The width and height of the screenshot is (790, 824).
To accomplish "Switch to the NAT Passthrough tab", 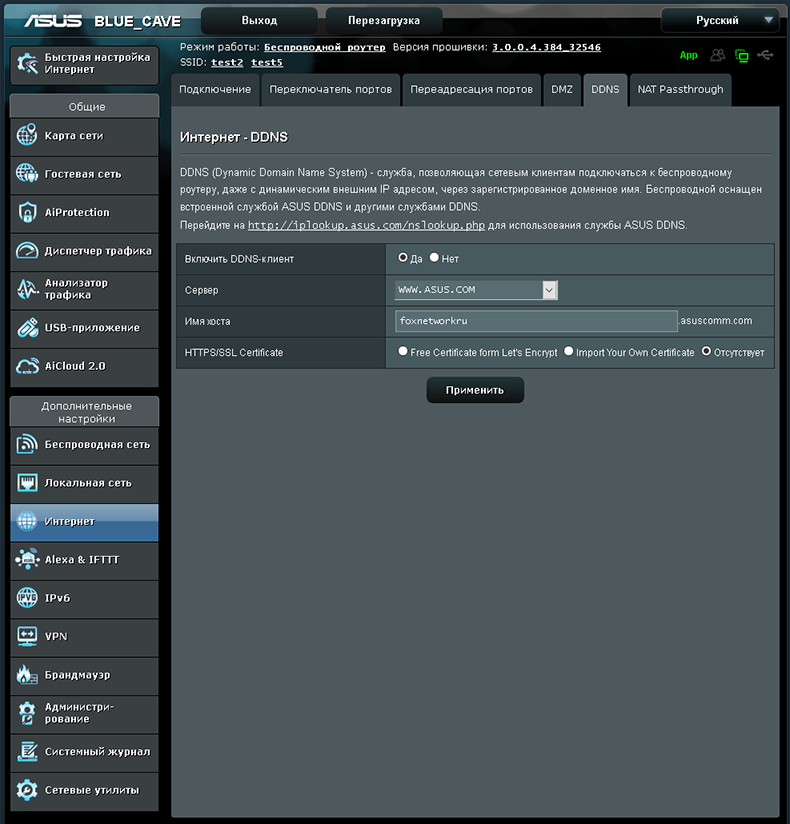I will (x=680, y=90).
